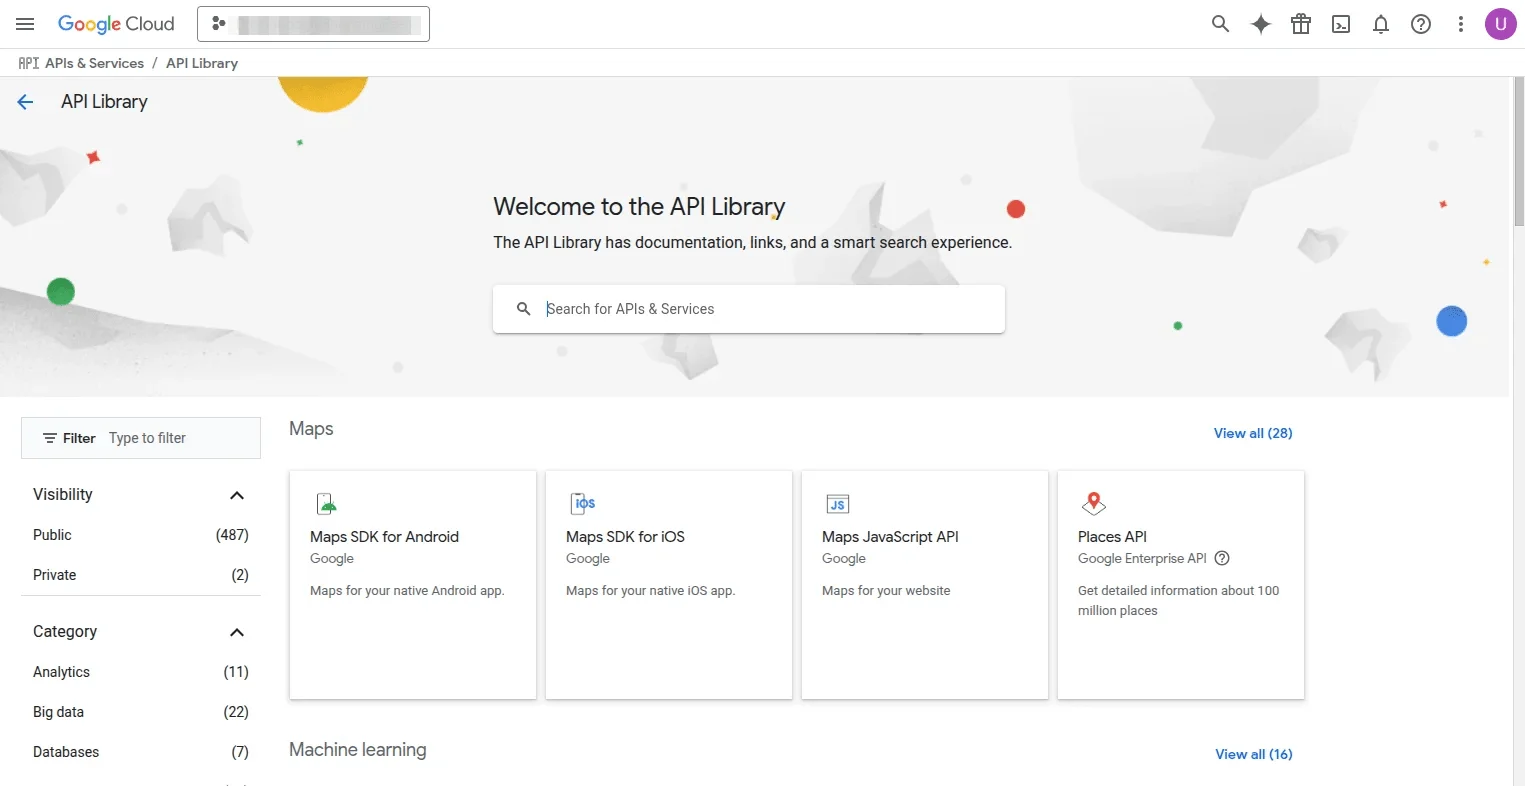
Task: Open Gemini AI assistant sparkle icon
Action: [1261, 24]
